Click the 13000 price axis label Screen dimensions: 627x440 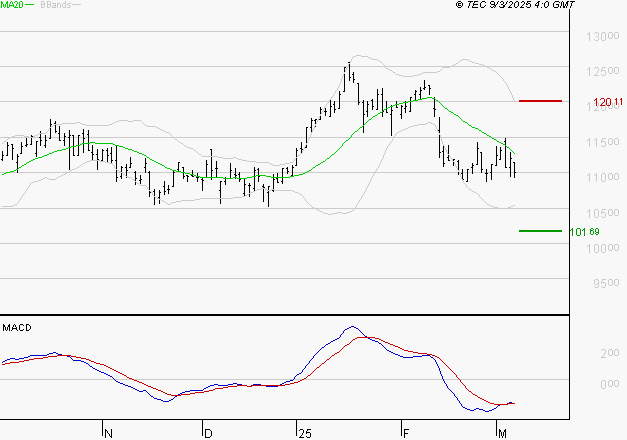coord(603,37)
